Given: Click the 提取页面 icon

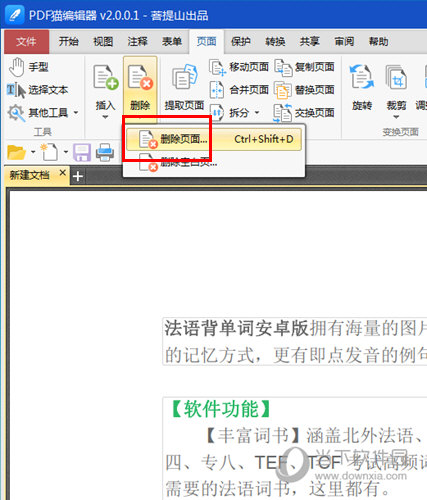Looking at the screenshot, I should tap(184, 77).
